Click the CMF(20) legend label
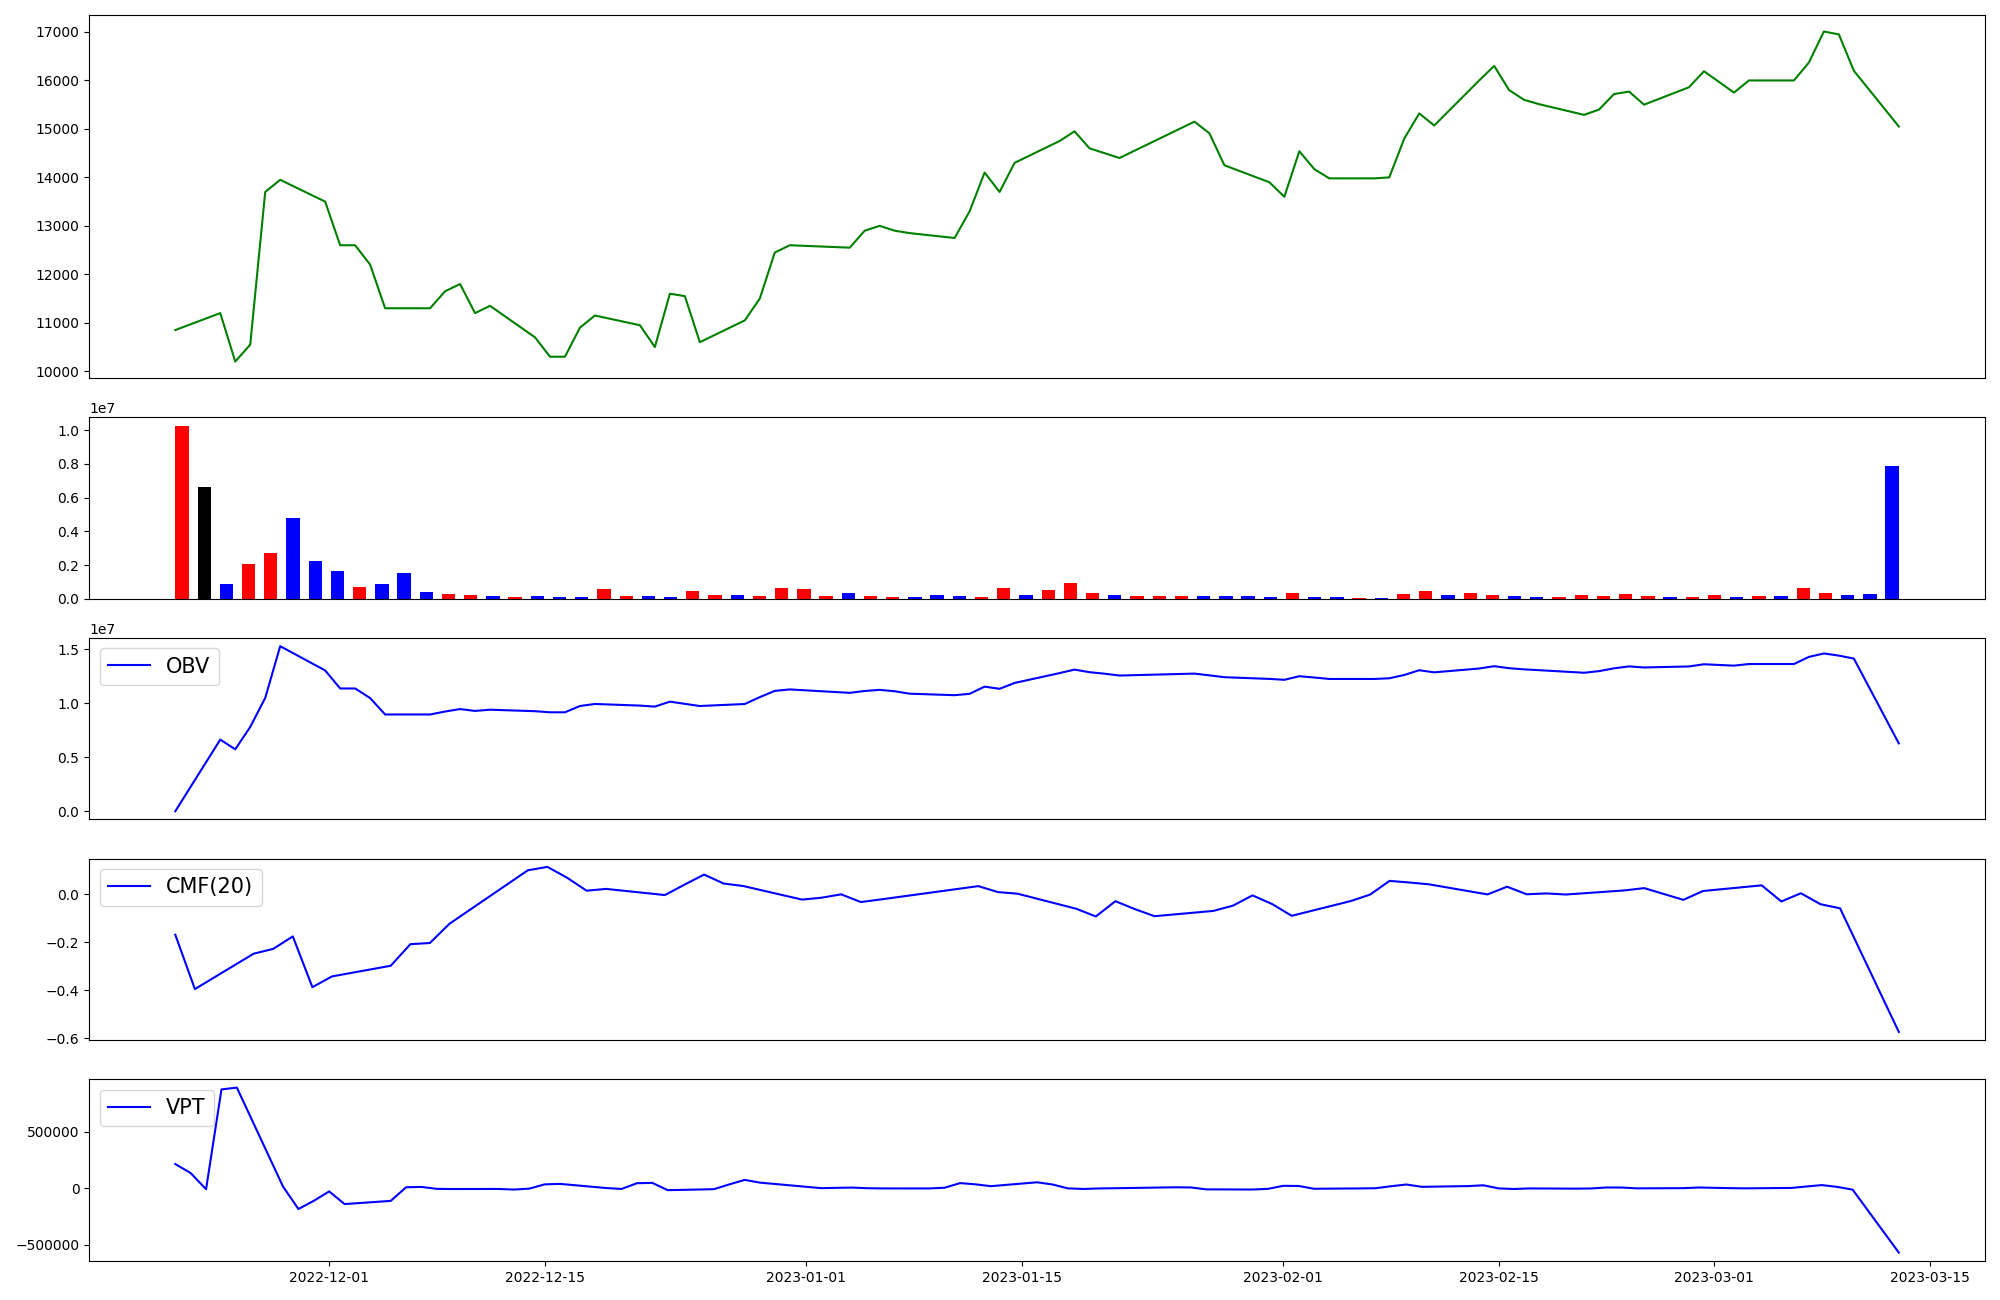 pyautogui.click(x=208, y=886)
